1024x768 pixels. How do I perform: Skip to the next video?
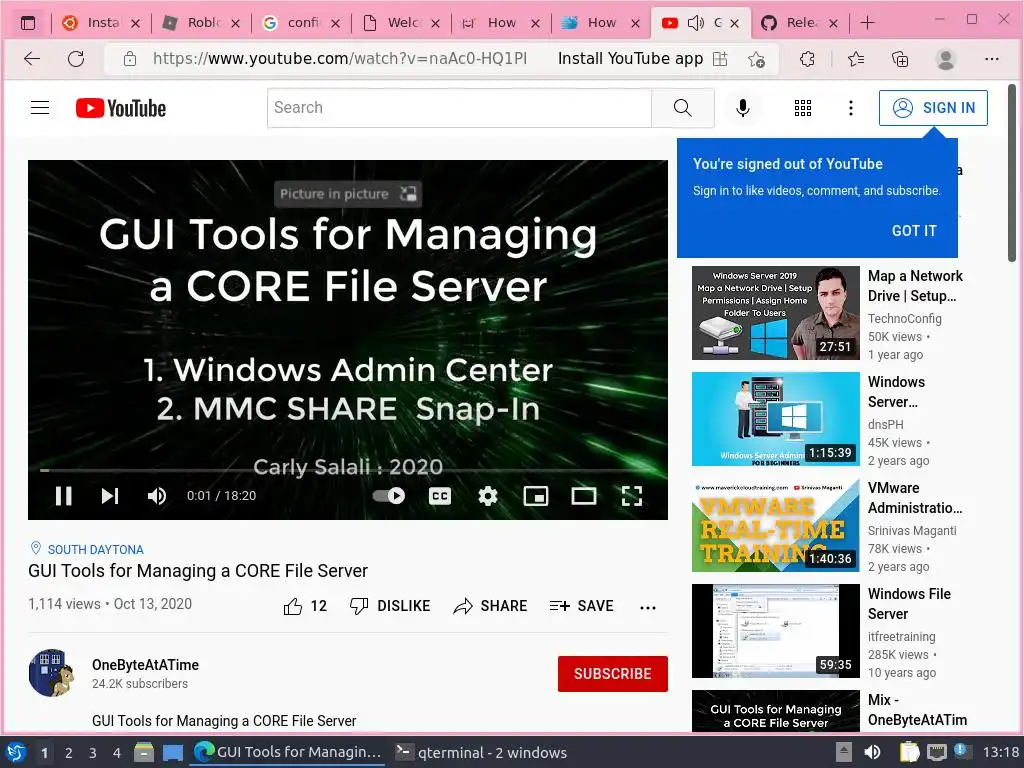point(110,496)
